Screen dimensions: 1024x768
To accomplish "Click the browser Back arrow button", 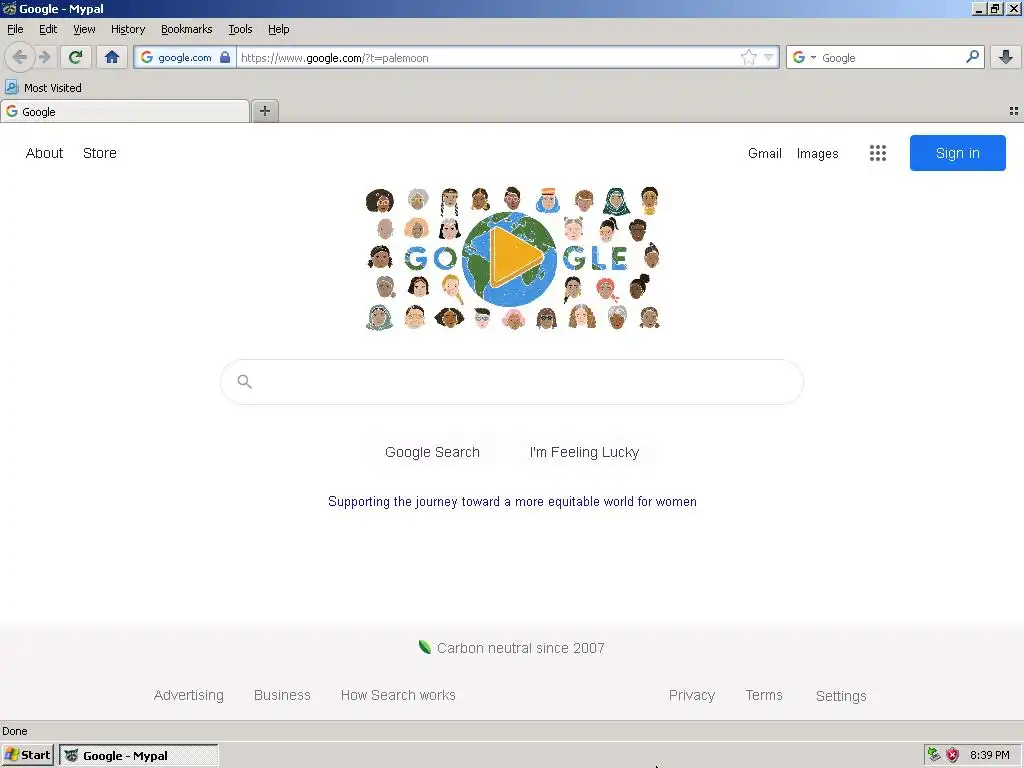I will point(20,57).
